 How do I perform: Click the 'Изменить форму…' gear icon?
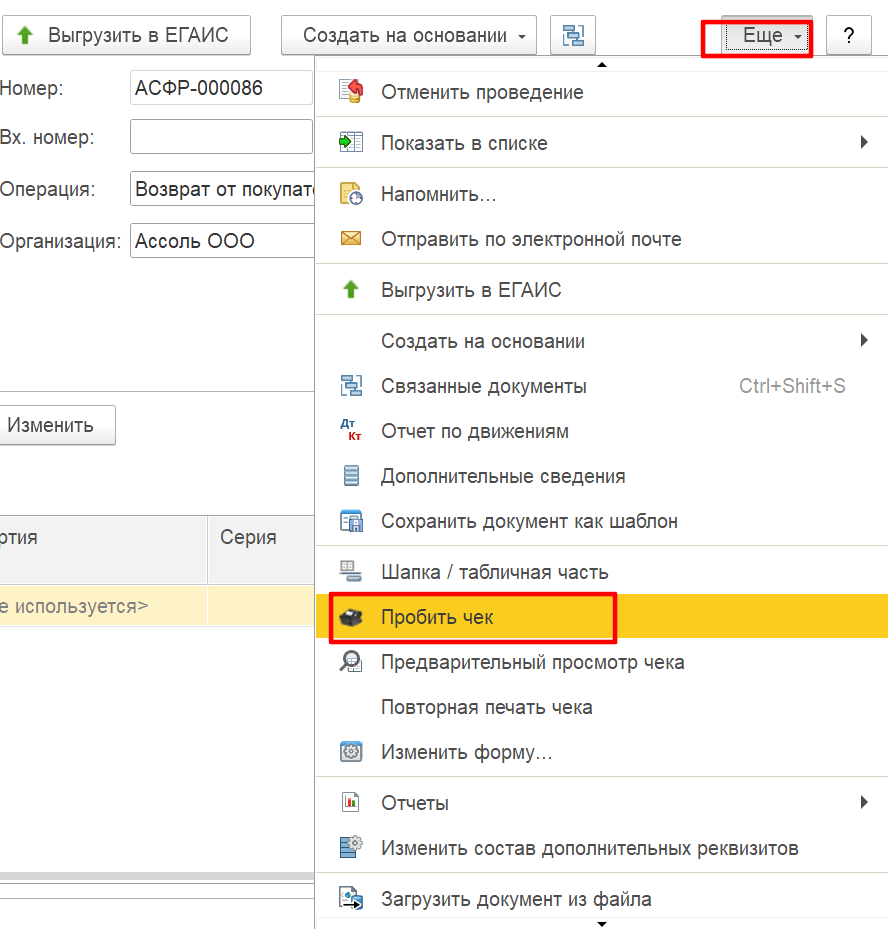pos(351,751)
